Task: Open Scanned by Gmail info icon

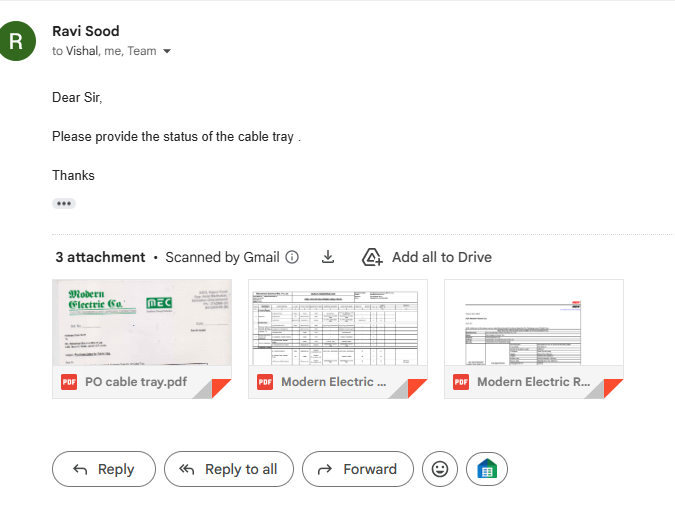Action: pyautogui.click(x=292, y=257)
